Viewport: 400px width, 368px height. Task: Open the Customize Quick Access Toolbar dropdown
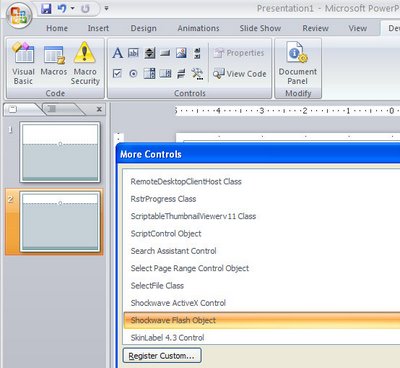[106, 8]
